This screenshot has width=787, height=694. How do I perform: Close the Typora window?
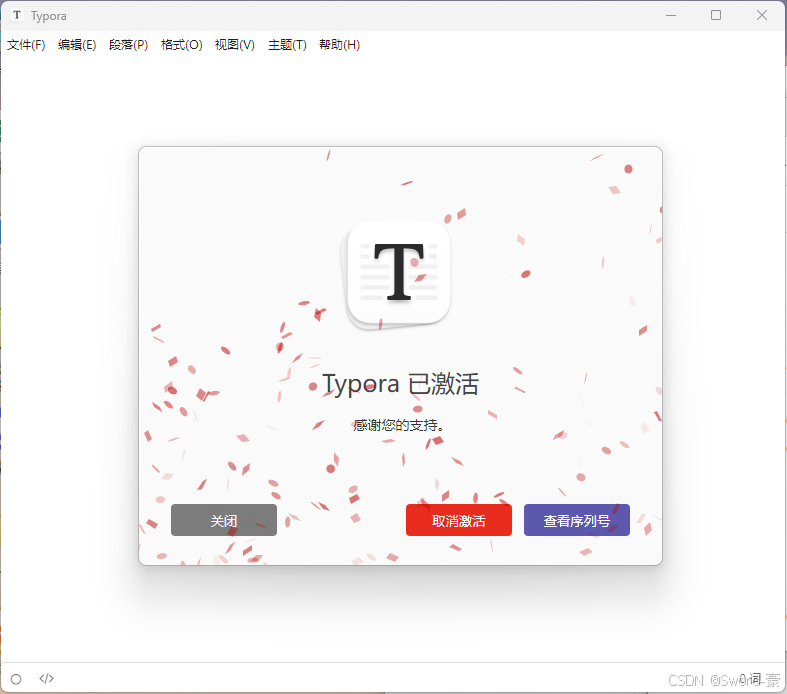pos(762,16)
